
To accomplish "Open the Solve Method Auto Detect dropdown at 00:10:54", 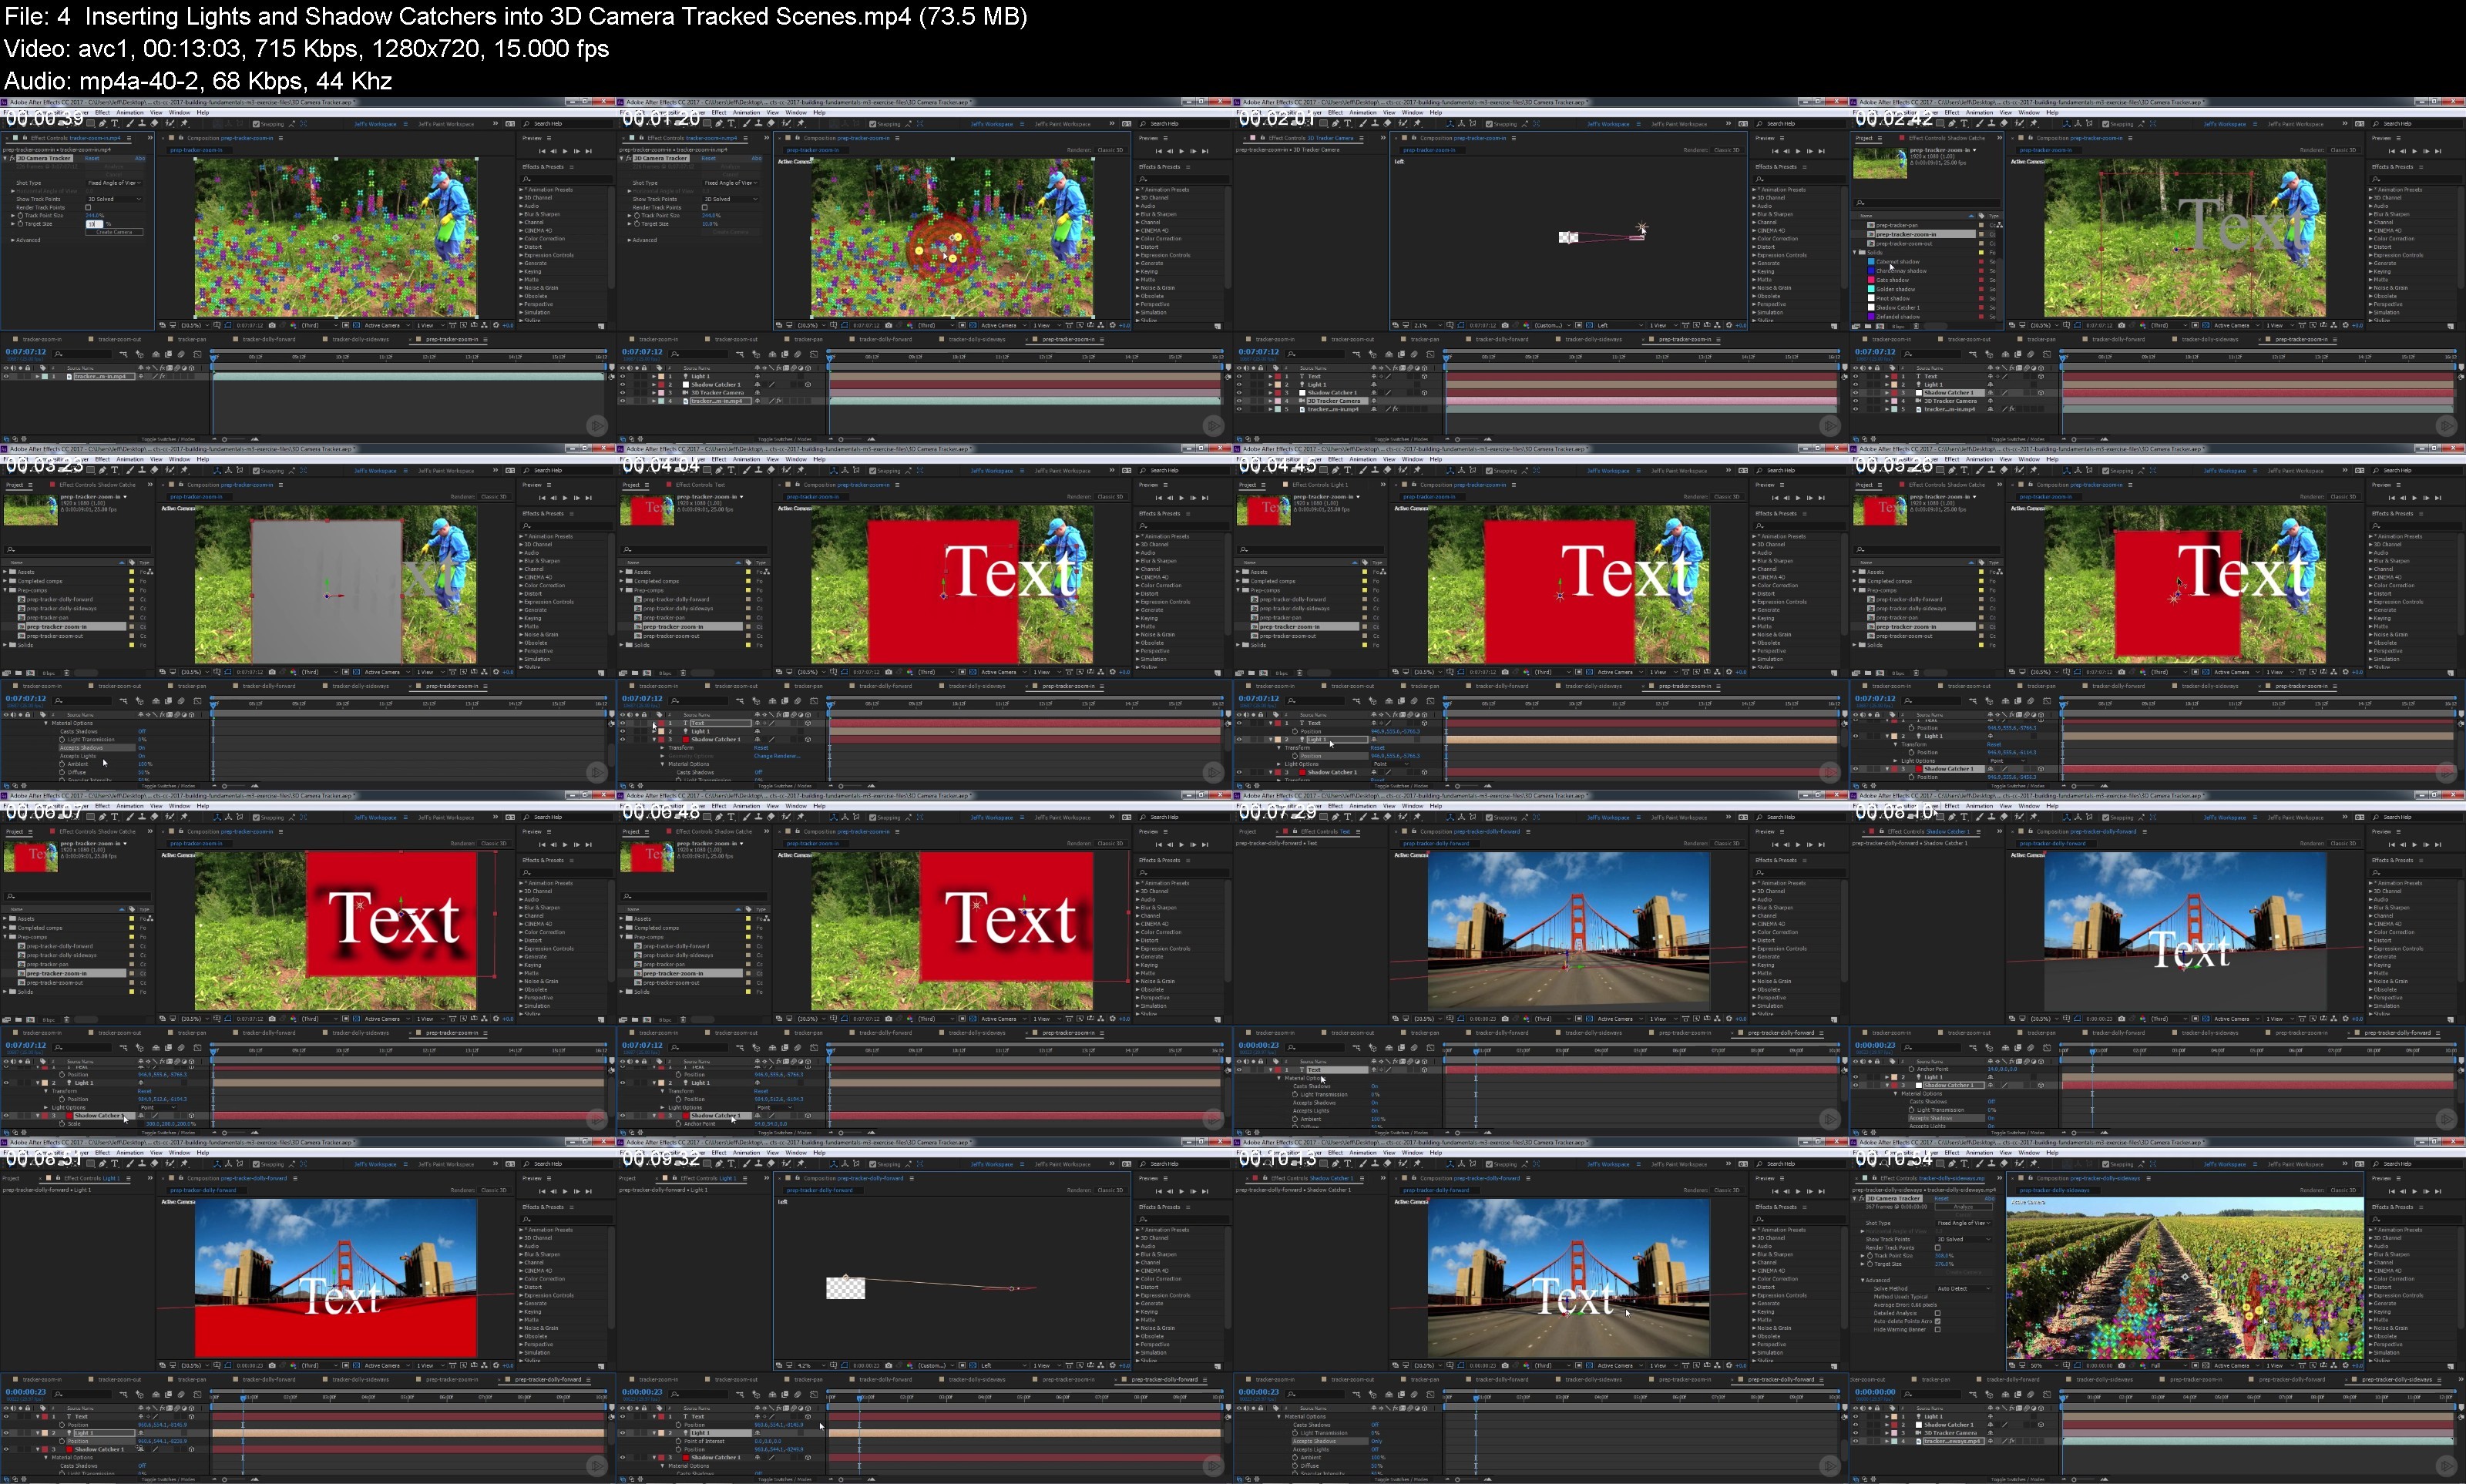I will click(1964, 1289).
